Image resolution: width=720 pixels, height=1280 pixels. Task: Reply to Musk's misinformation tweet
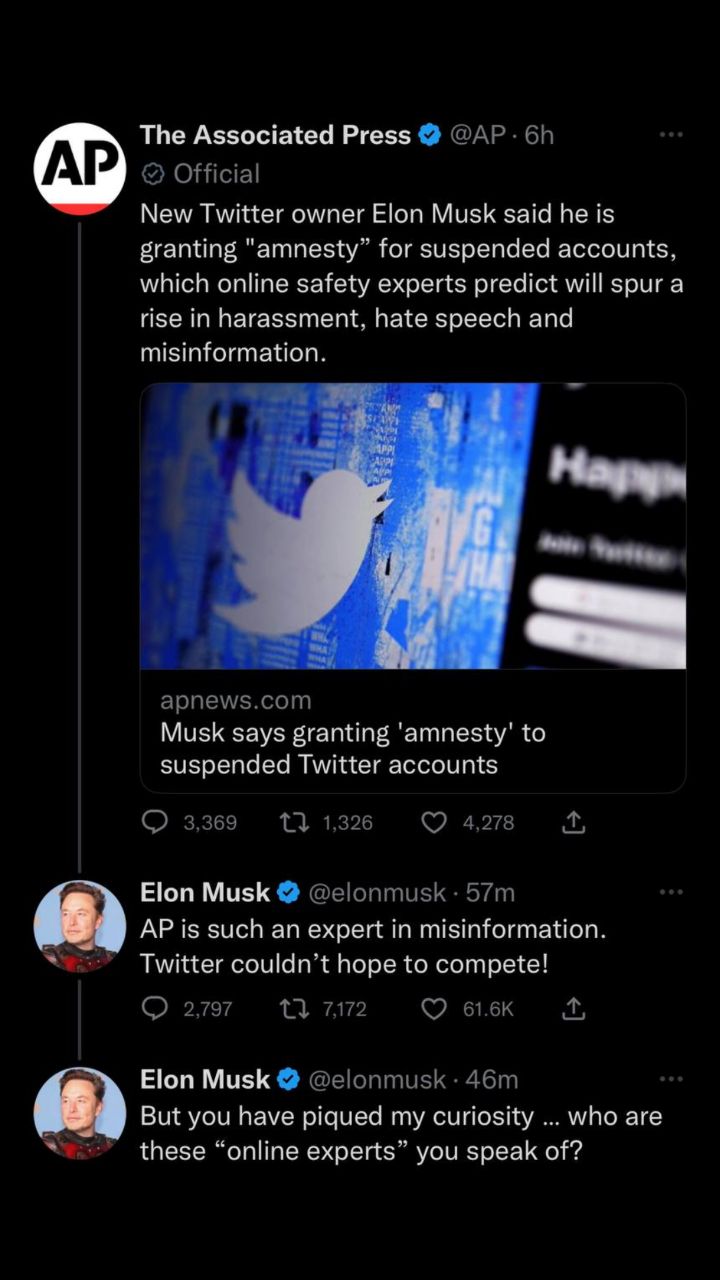[x=155, y=1009]
